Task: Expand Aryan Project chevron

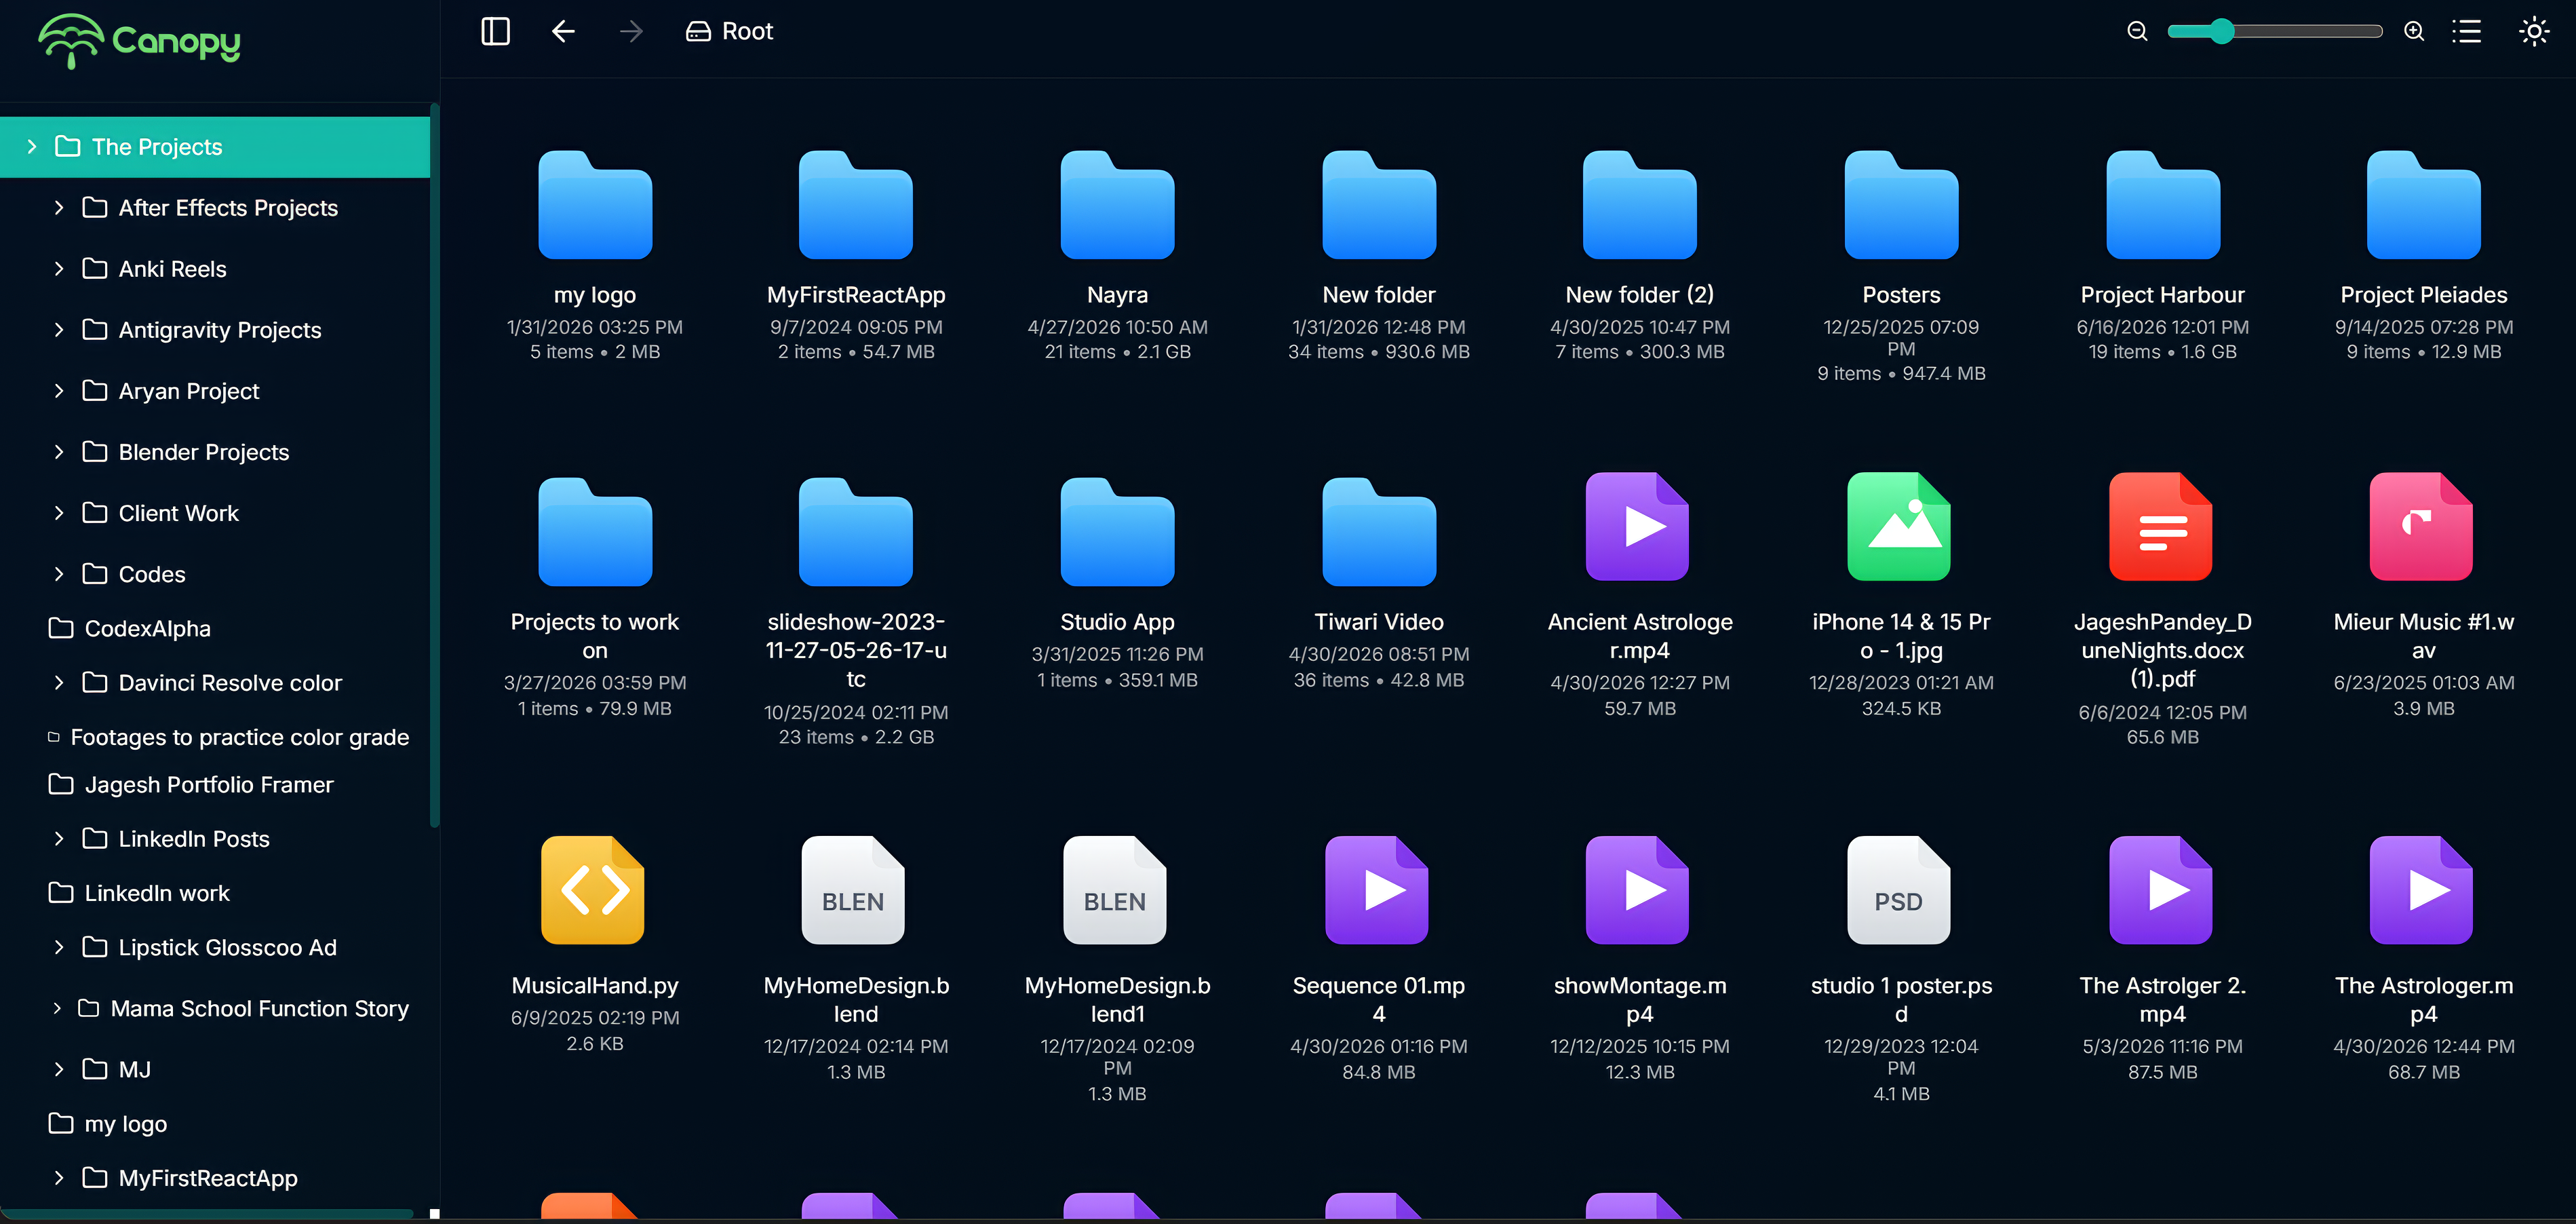Action: tap(59, 391)
